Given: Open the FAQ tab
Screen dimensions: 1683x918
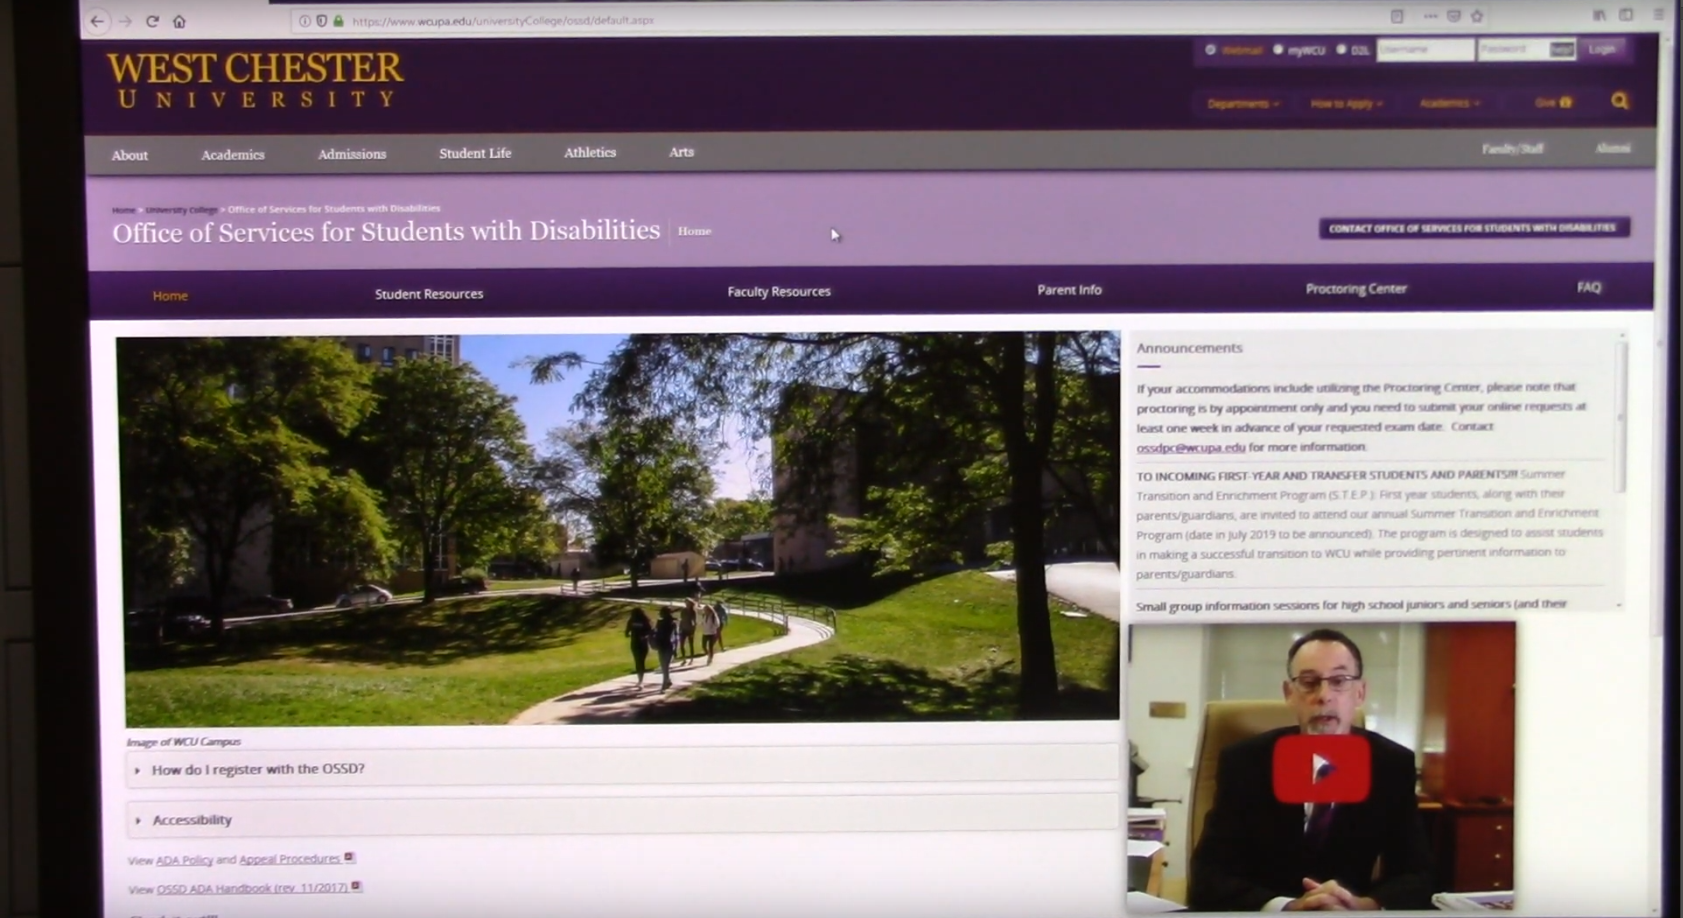Looking at the screenshot, I should click(1589, 287).
